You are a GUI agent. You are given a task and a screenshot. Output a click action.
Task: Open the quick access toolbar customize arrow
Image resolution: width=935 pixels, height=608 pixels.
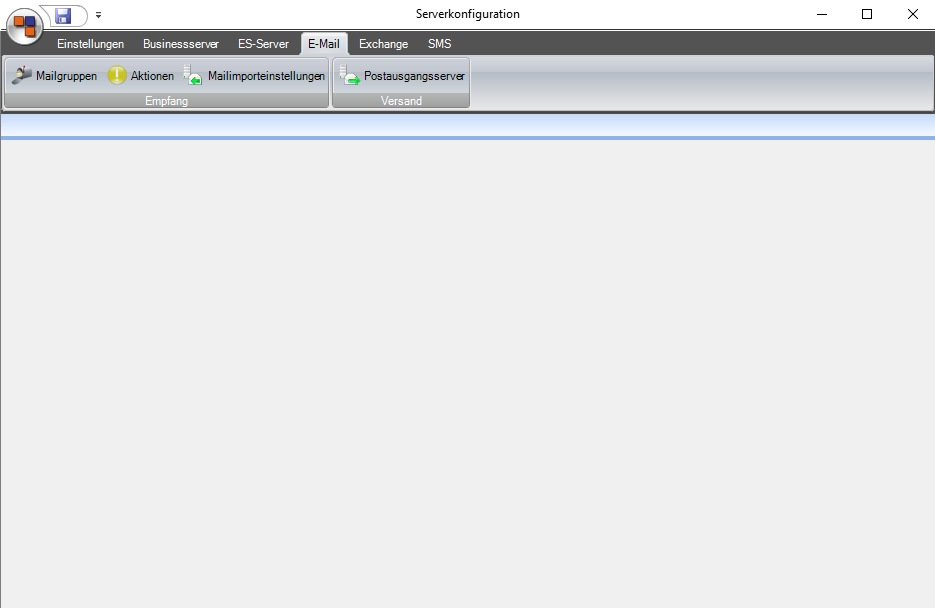98,15
